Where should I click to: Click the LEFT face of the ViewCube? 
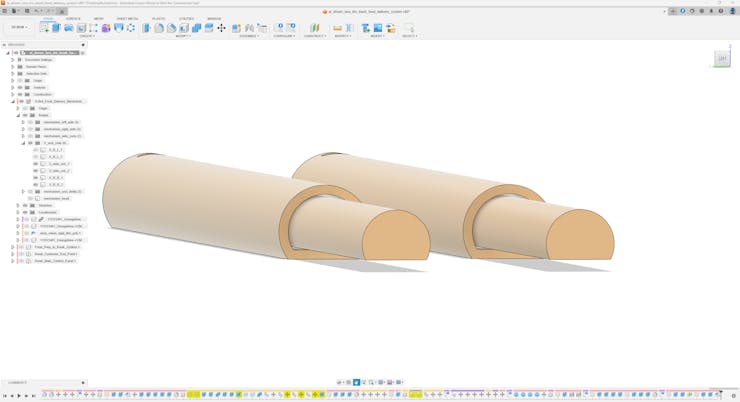[x=722, y=59]
